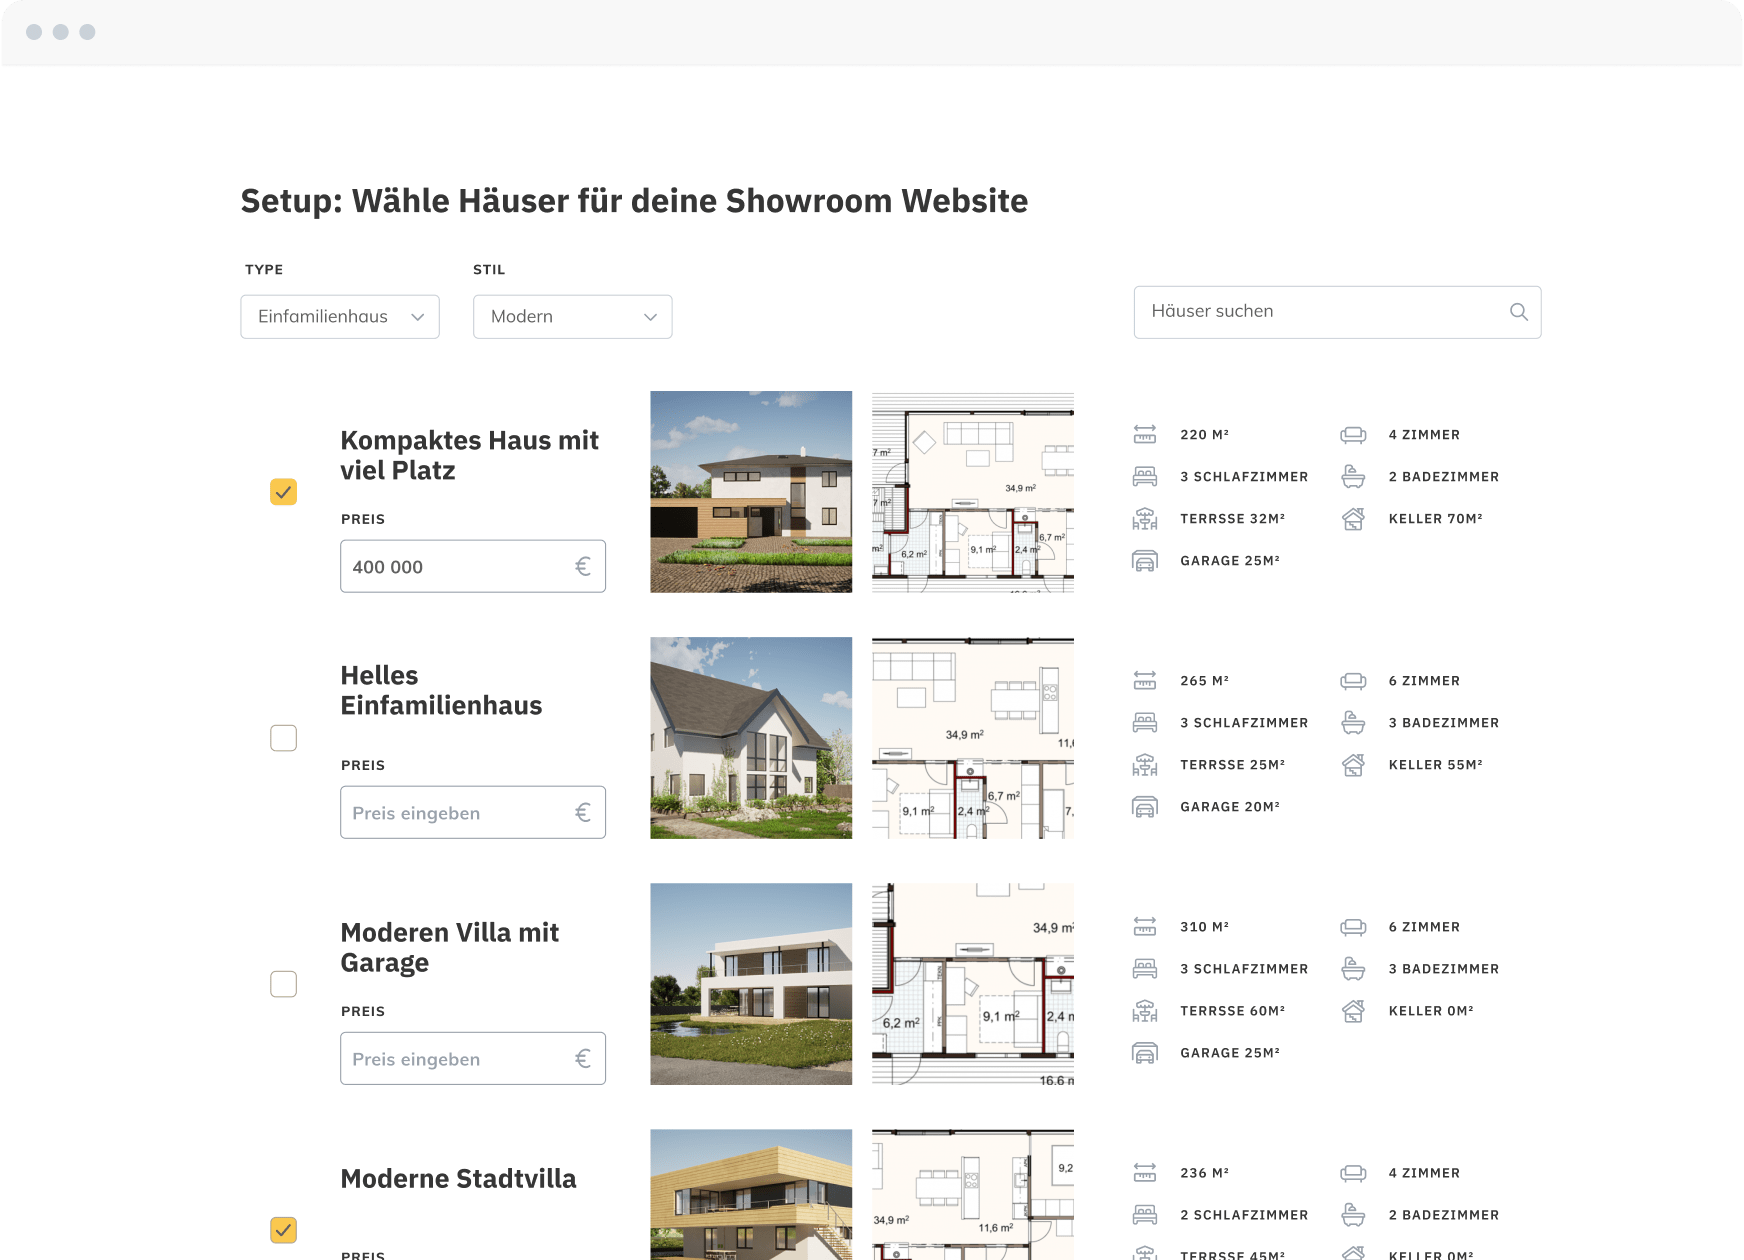Click the cellar icon in the Moderen Villa row
Screen dimensions: 1744x1260
coord(1353,1011)
